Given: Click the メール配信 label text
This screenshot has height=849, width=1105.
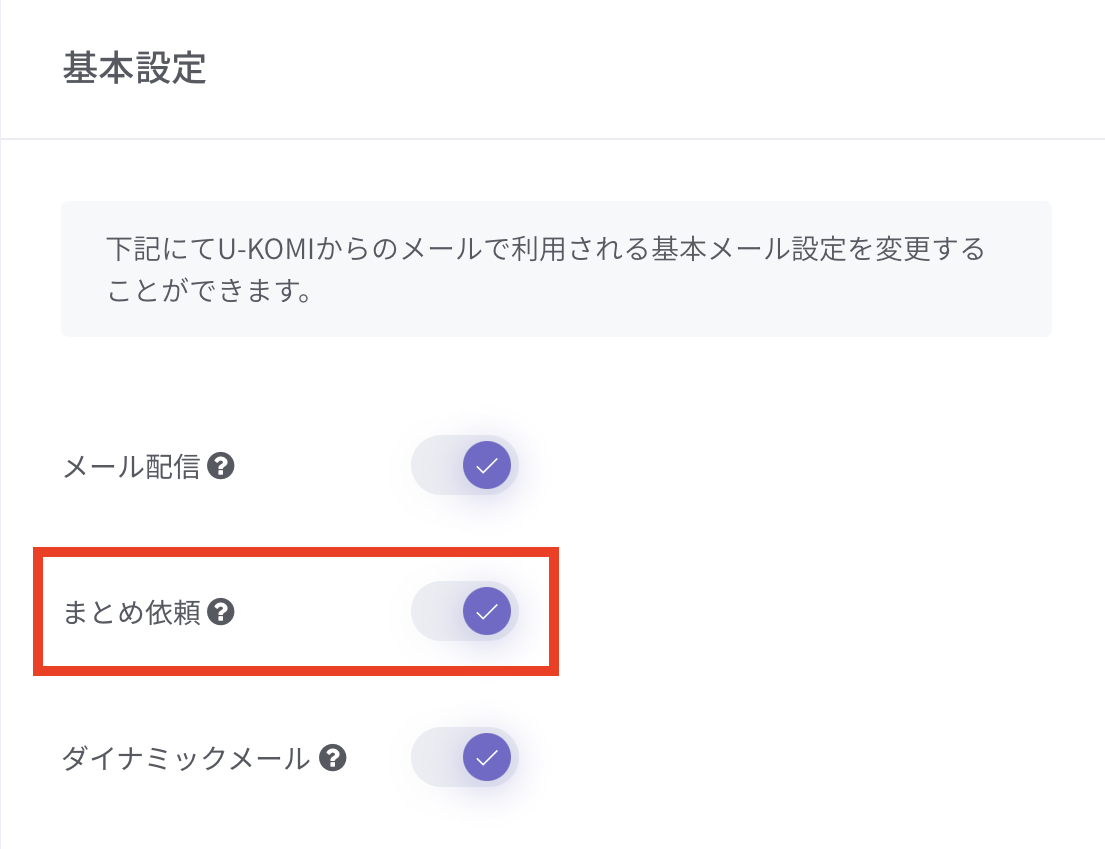Looking at the screenshot, I should (131, 466).
